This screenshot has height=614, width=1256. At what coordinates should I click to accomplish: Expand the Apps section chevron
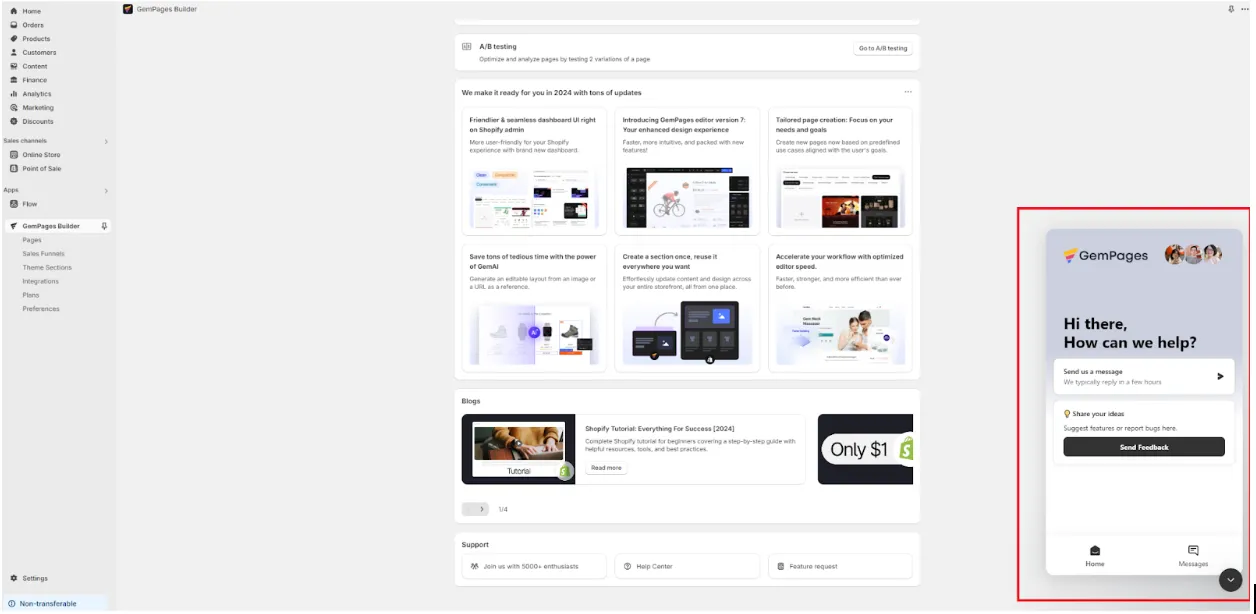tap(106, 190)
